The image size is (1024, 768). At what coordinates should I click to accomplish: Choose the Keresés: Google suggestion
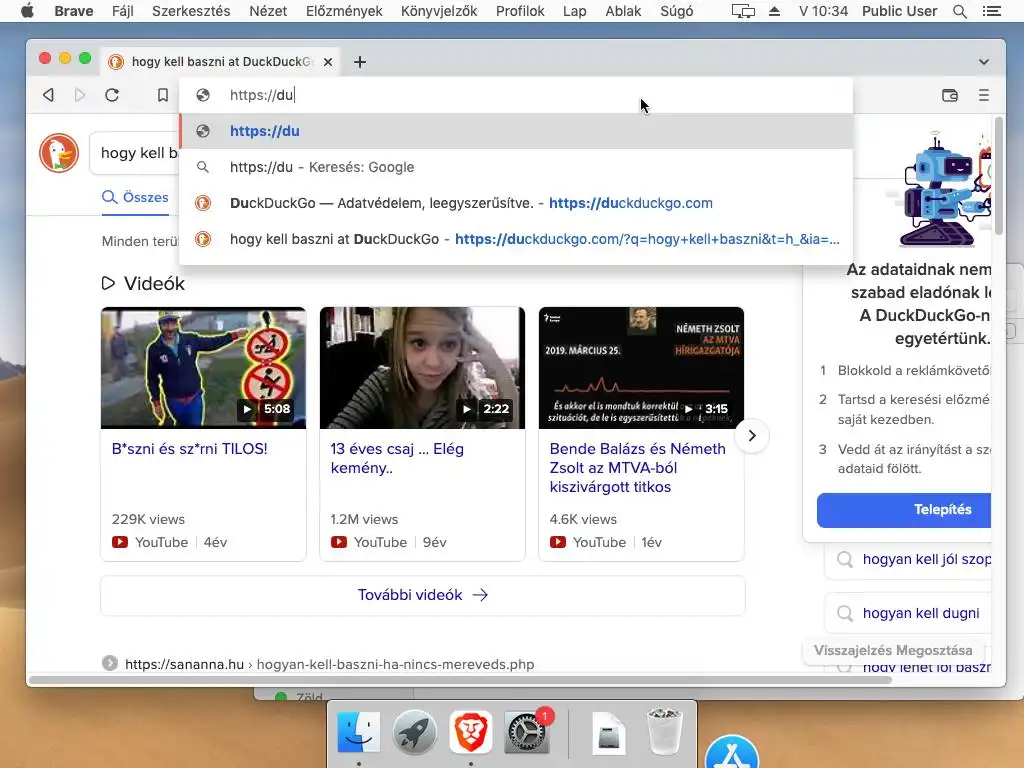coord(516,167)
